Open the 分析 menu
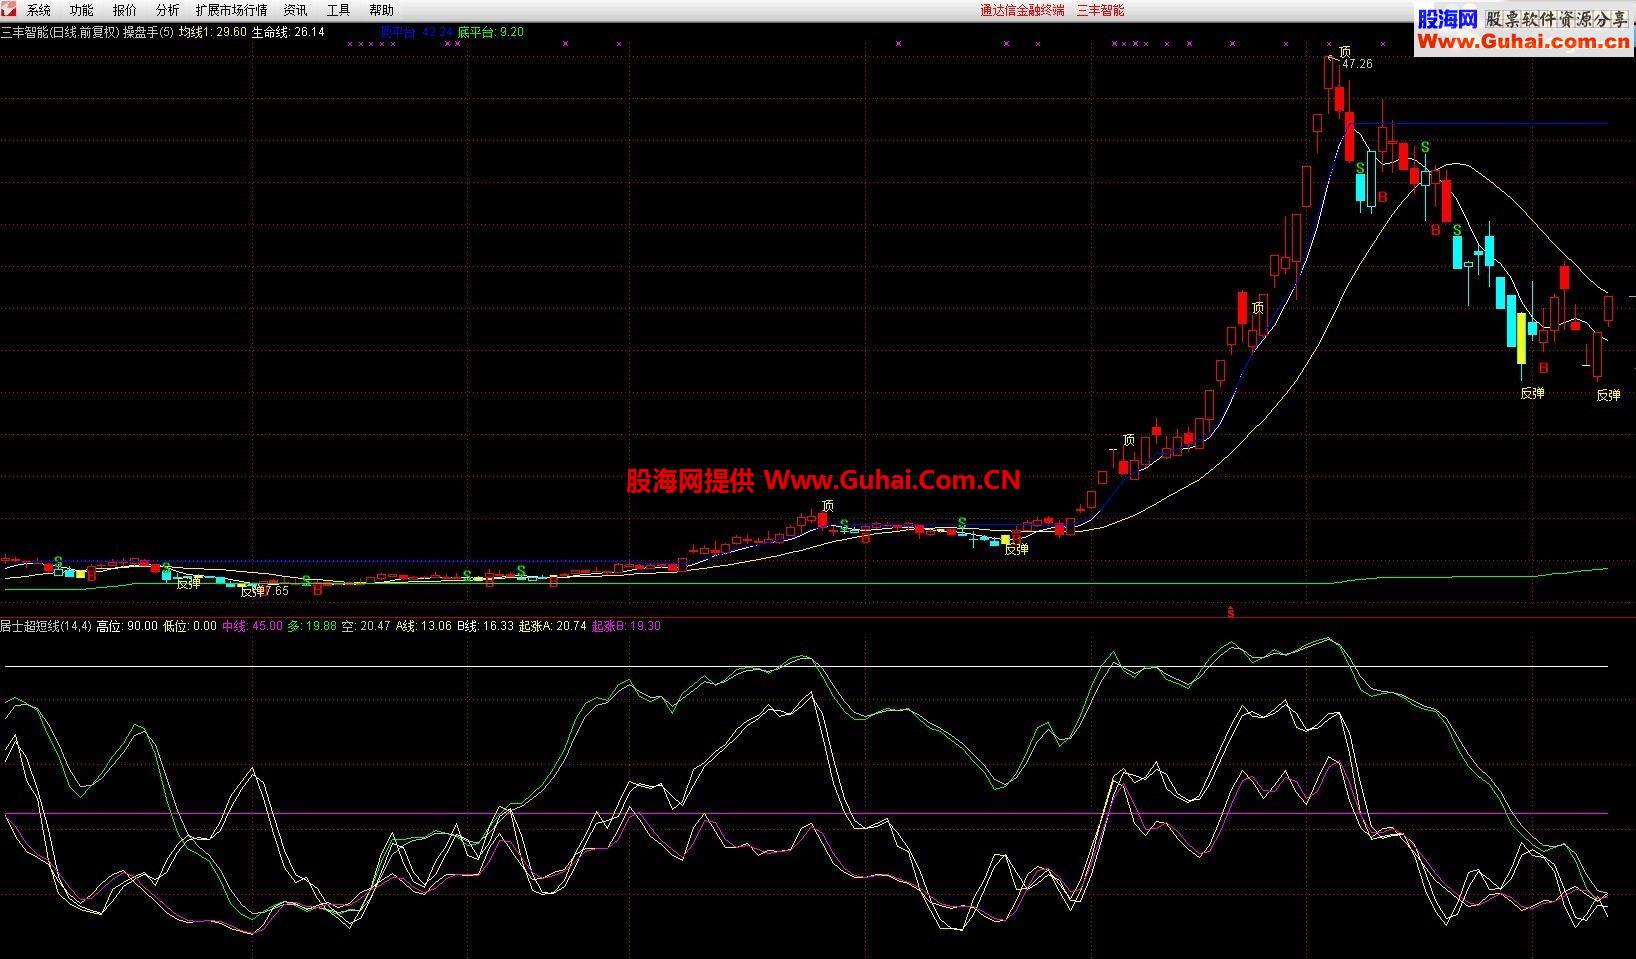This screenshot has height=959, width=1636. 168,10
